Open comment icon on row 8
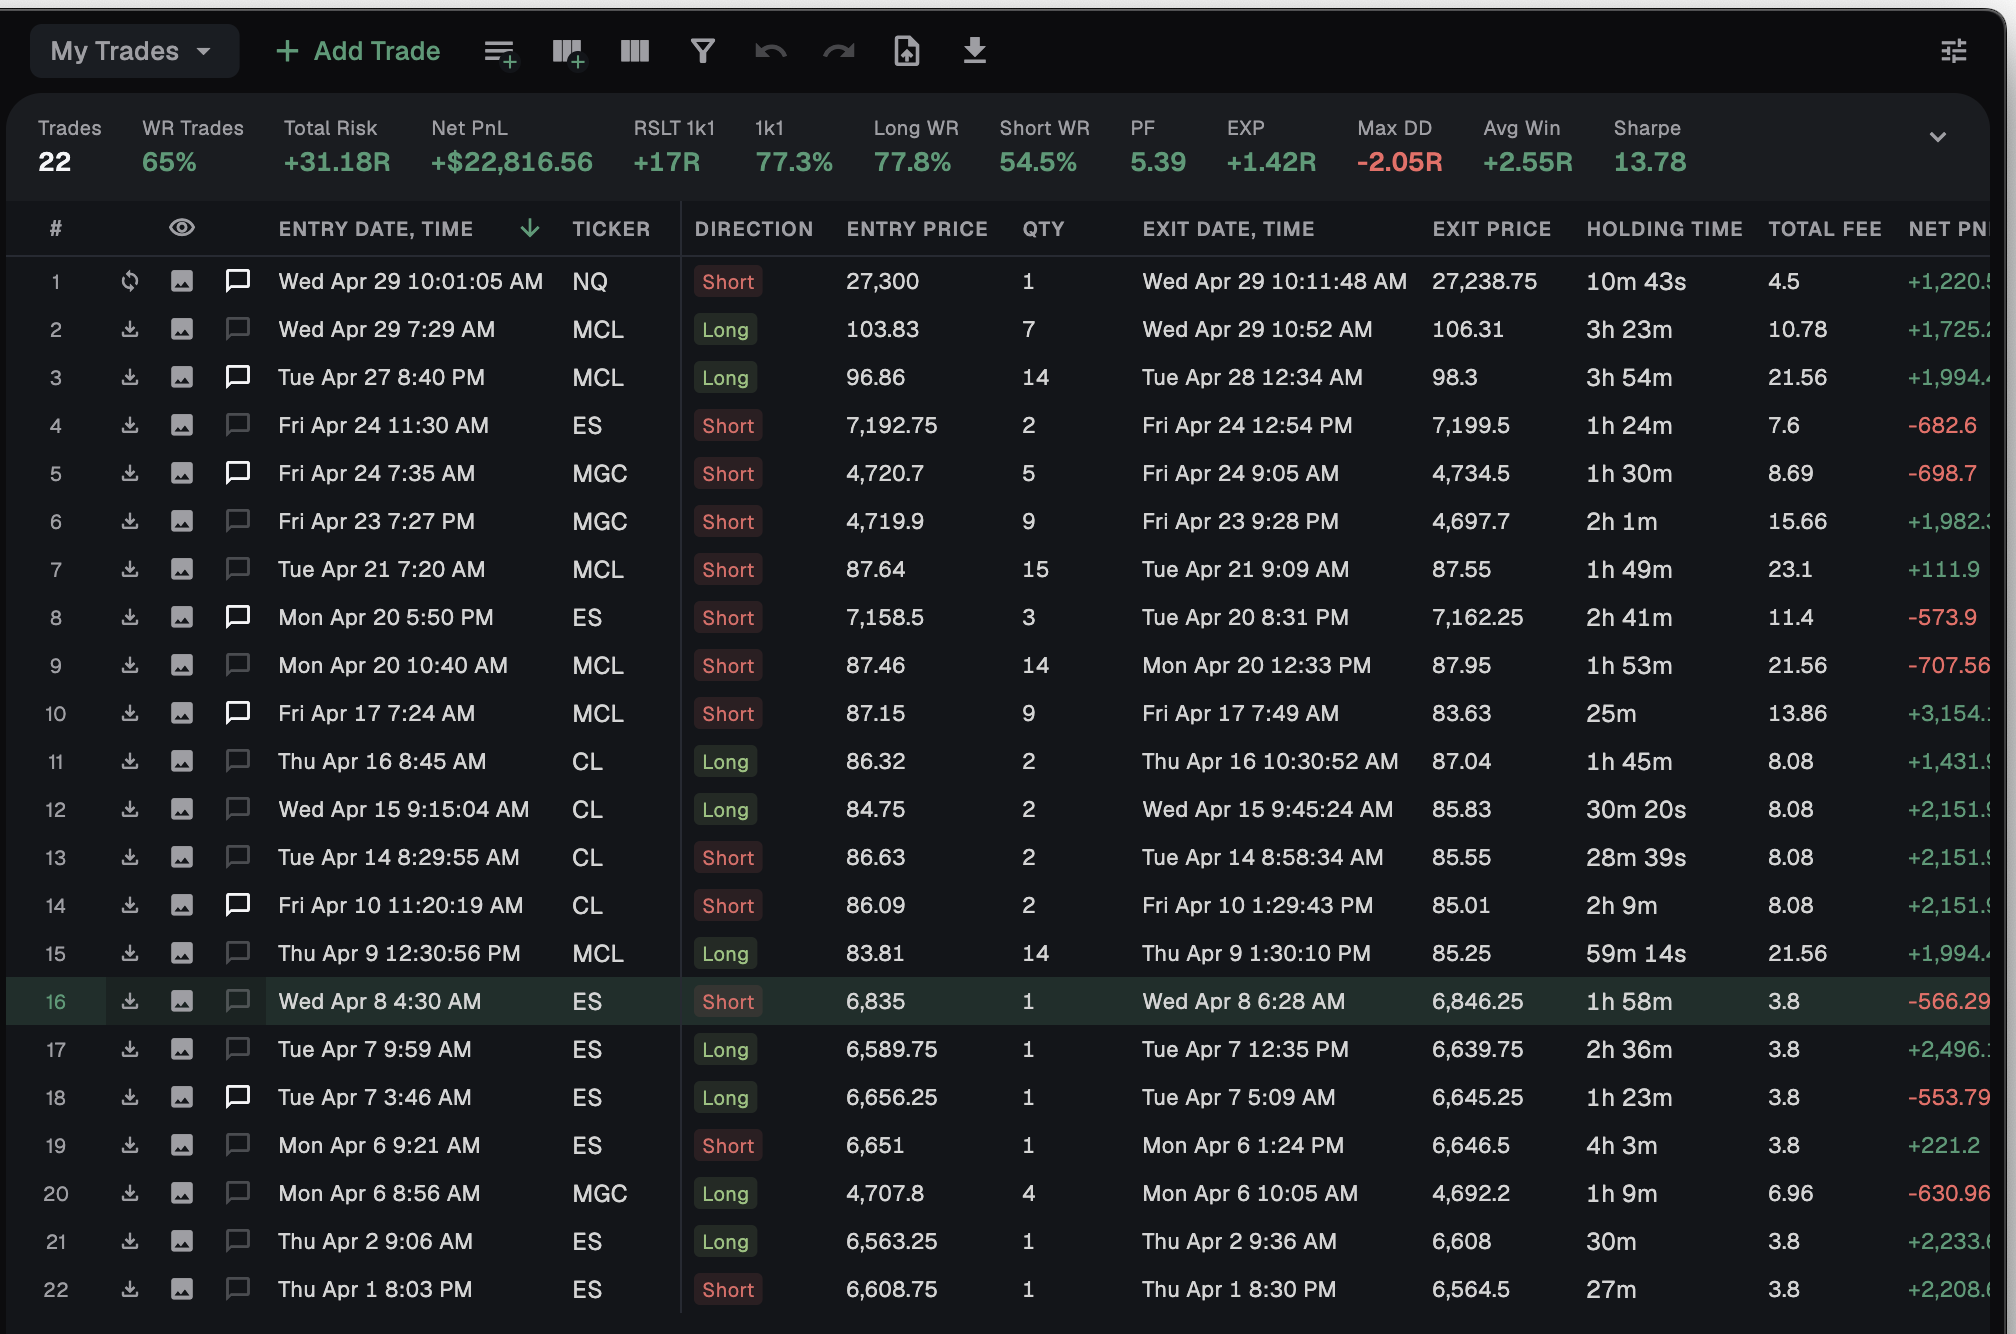The image size is (2016, 1334). (x=238, y=617)
